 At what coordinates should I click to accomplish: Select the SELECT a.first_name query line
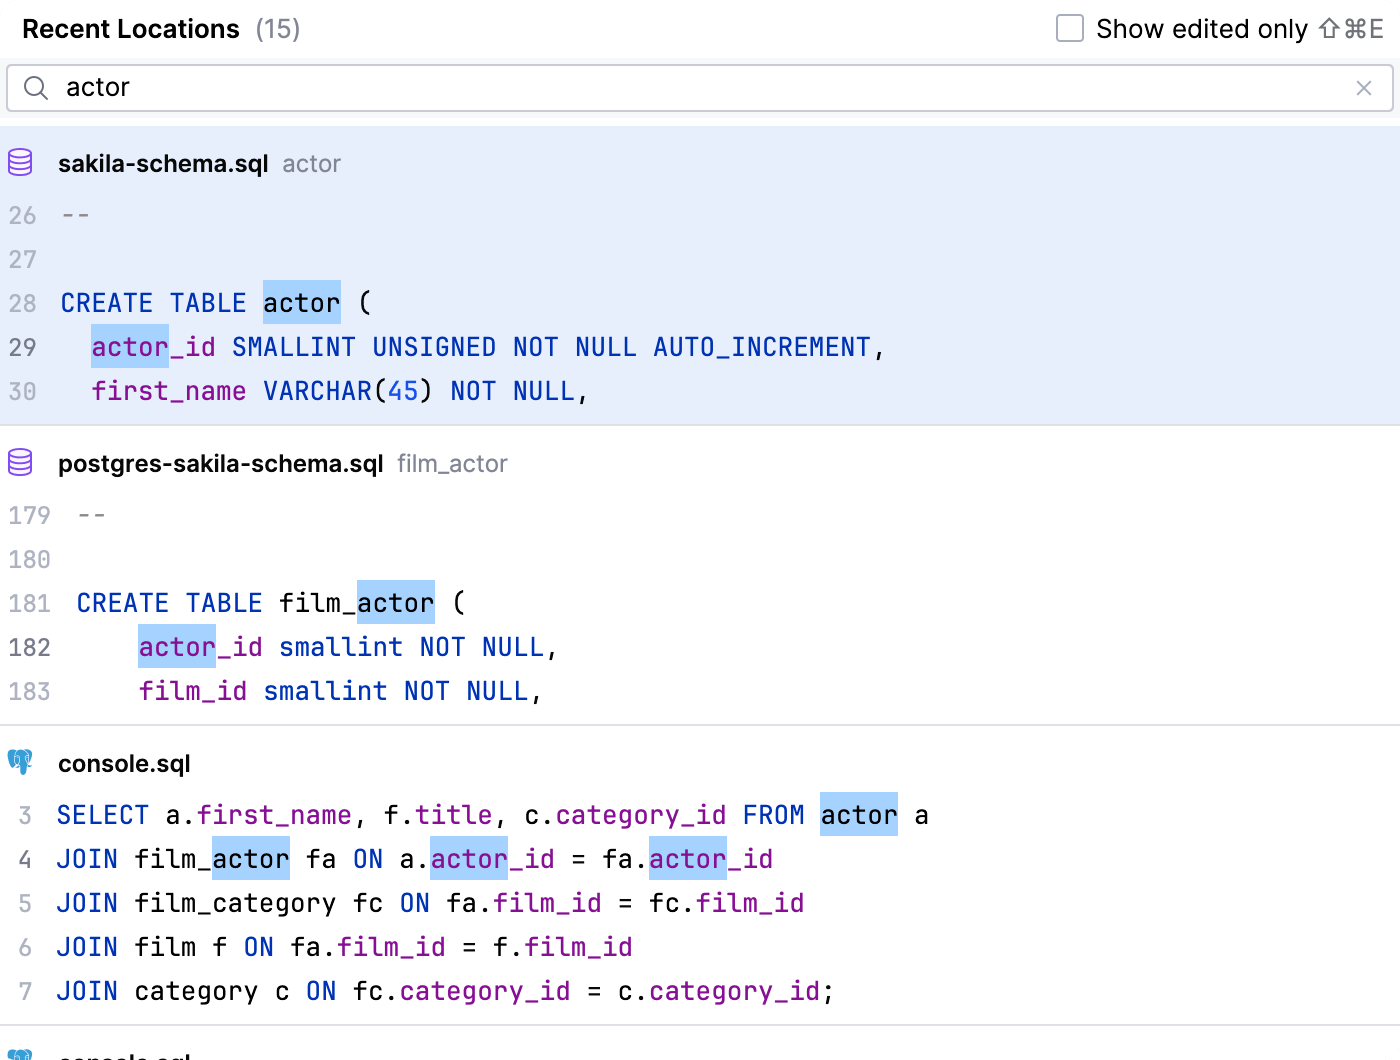tap(493, 815)
